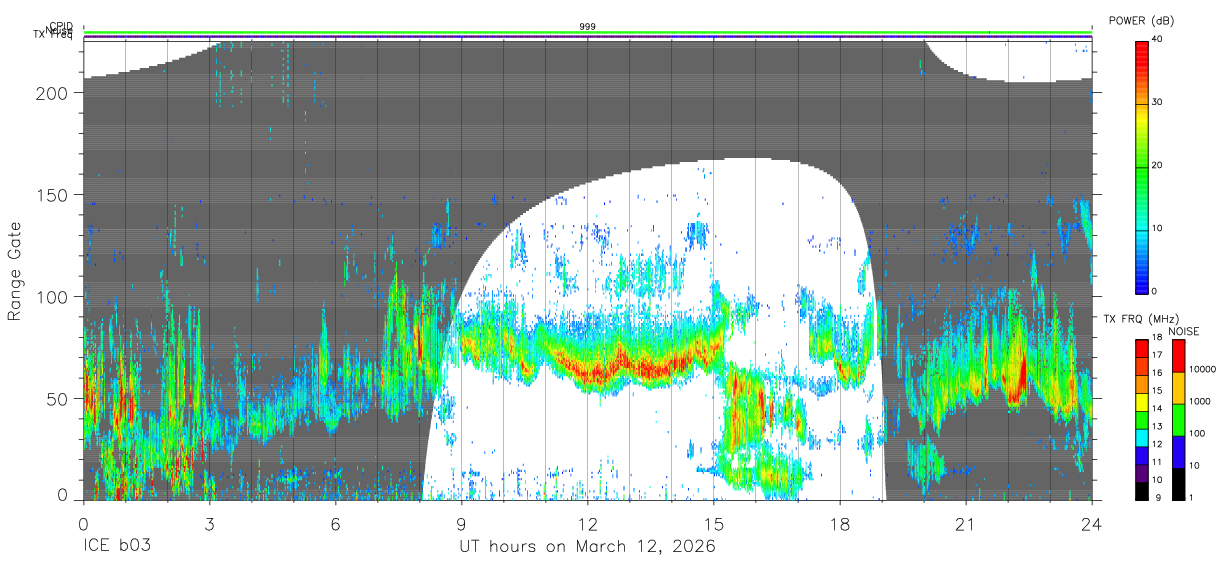Click the '3' hour tick on the UT axis

point(209,523)
